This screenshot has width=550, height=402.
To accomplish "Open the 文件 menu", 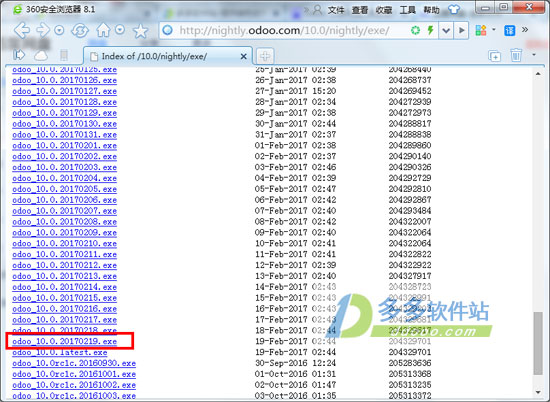I will click(x=336, y=10).
